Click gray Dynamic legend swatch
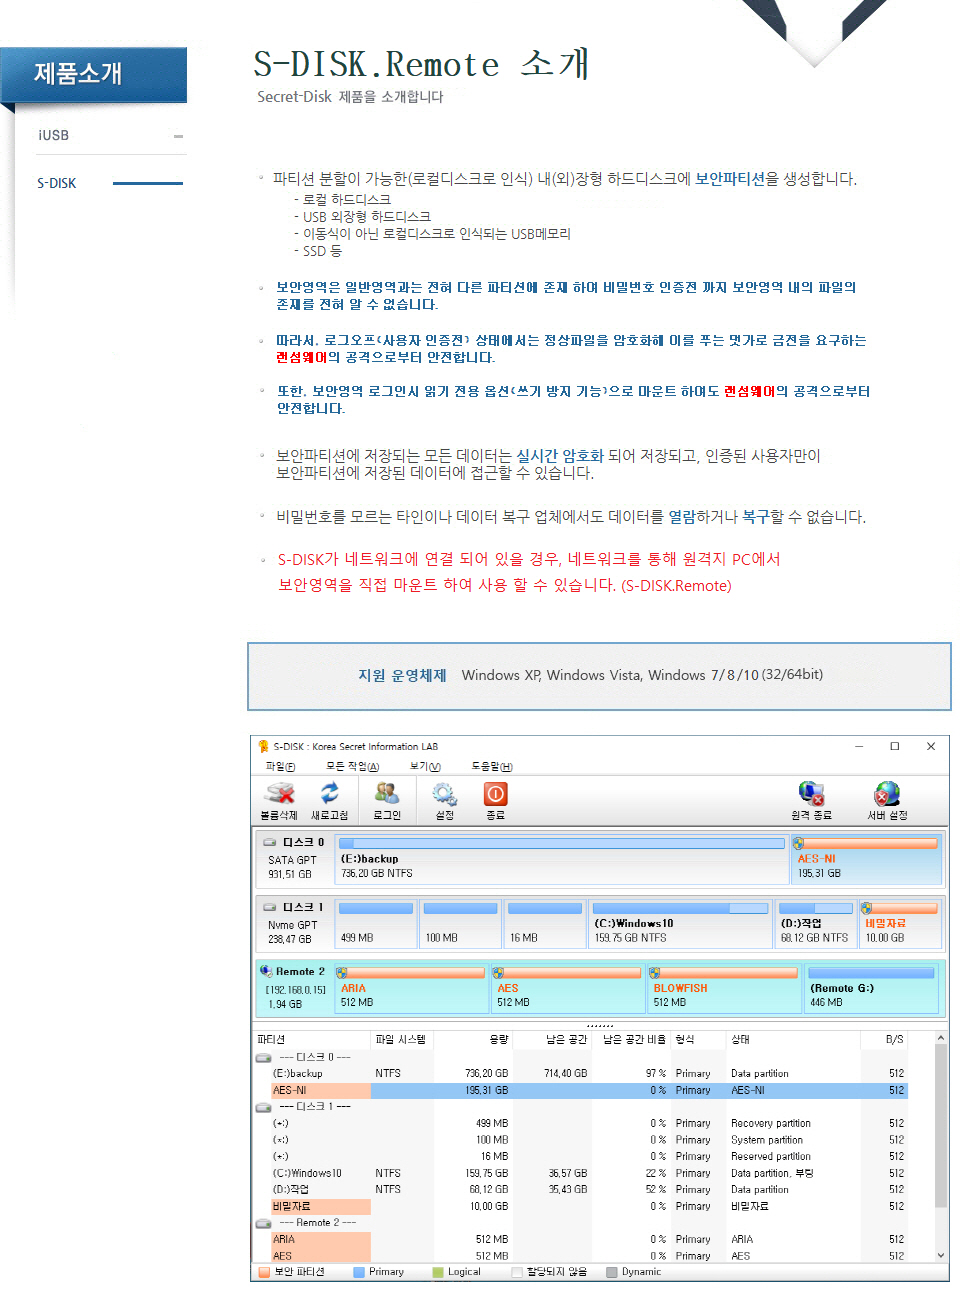The width and height of the screenshot is (960, 1300). (x=612, y=1272)
